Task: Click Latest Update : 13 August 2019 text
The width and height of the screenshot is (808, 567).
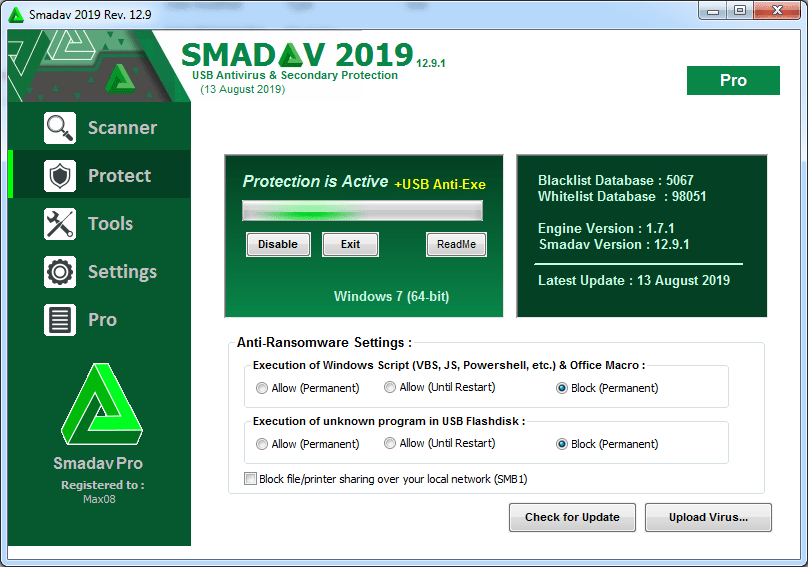Action: point(634,280)
